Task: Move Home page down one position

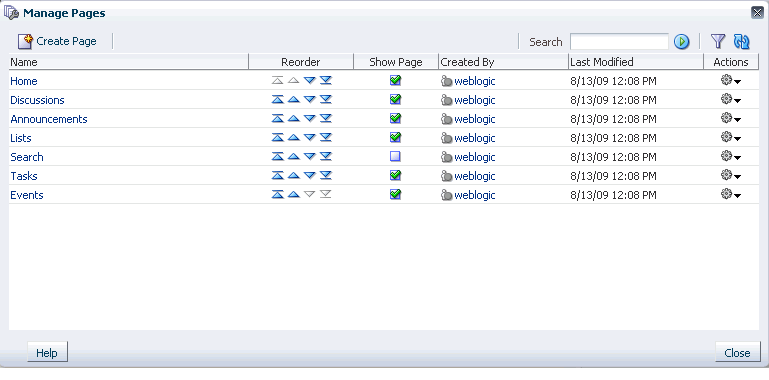Action: (309, 80)
